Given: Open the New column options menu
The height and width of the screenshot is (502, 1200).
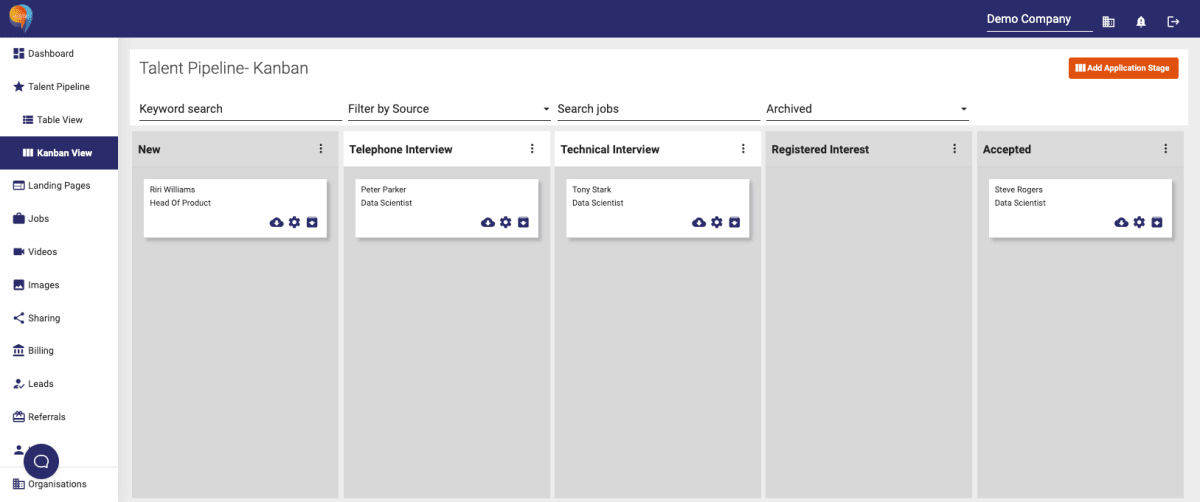Looking at the screenshot, I should coord(321,149).
